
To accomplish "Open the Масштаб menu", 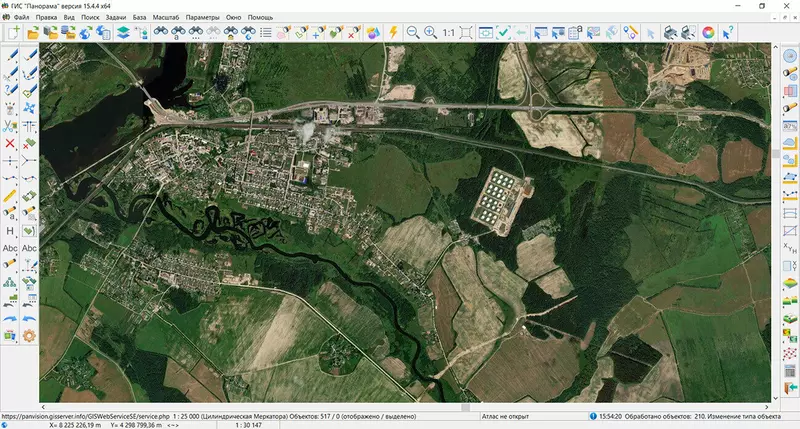I will pyautogui.click(x=166, y=18).
